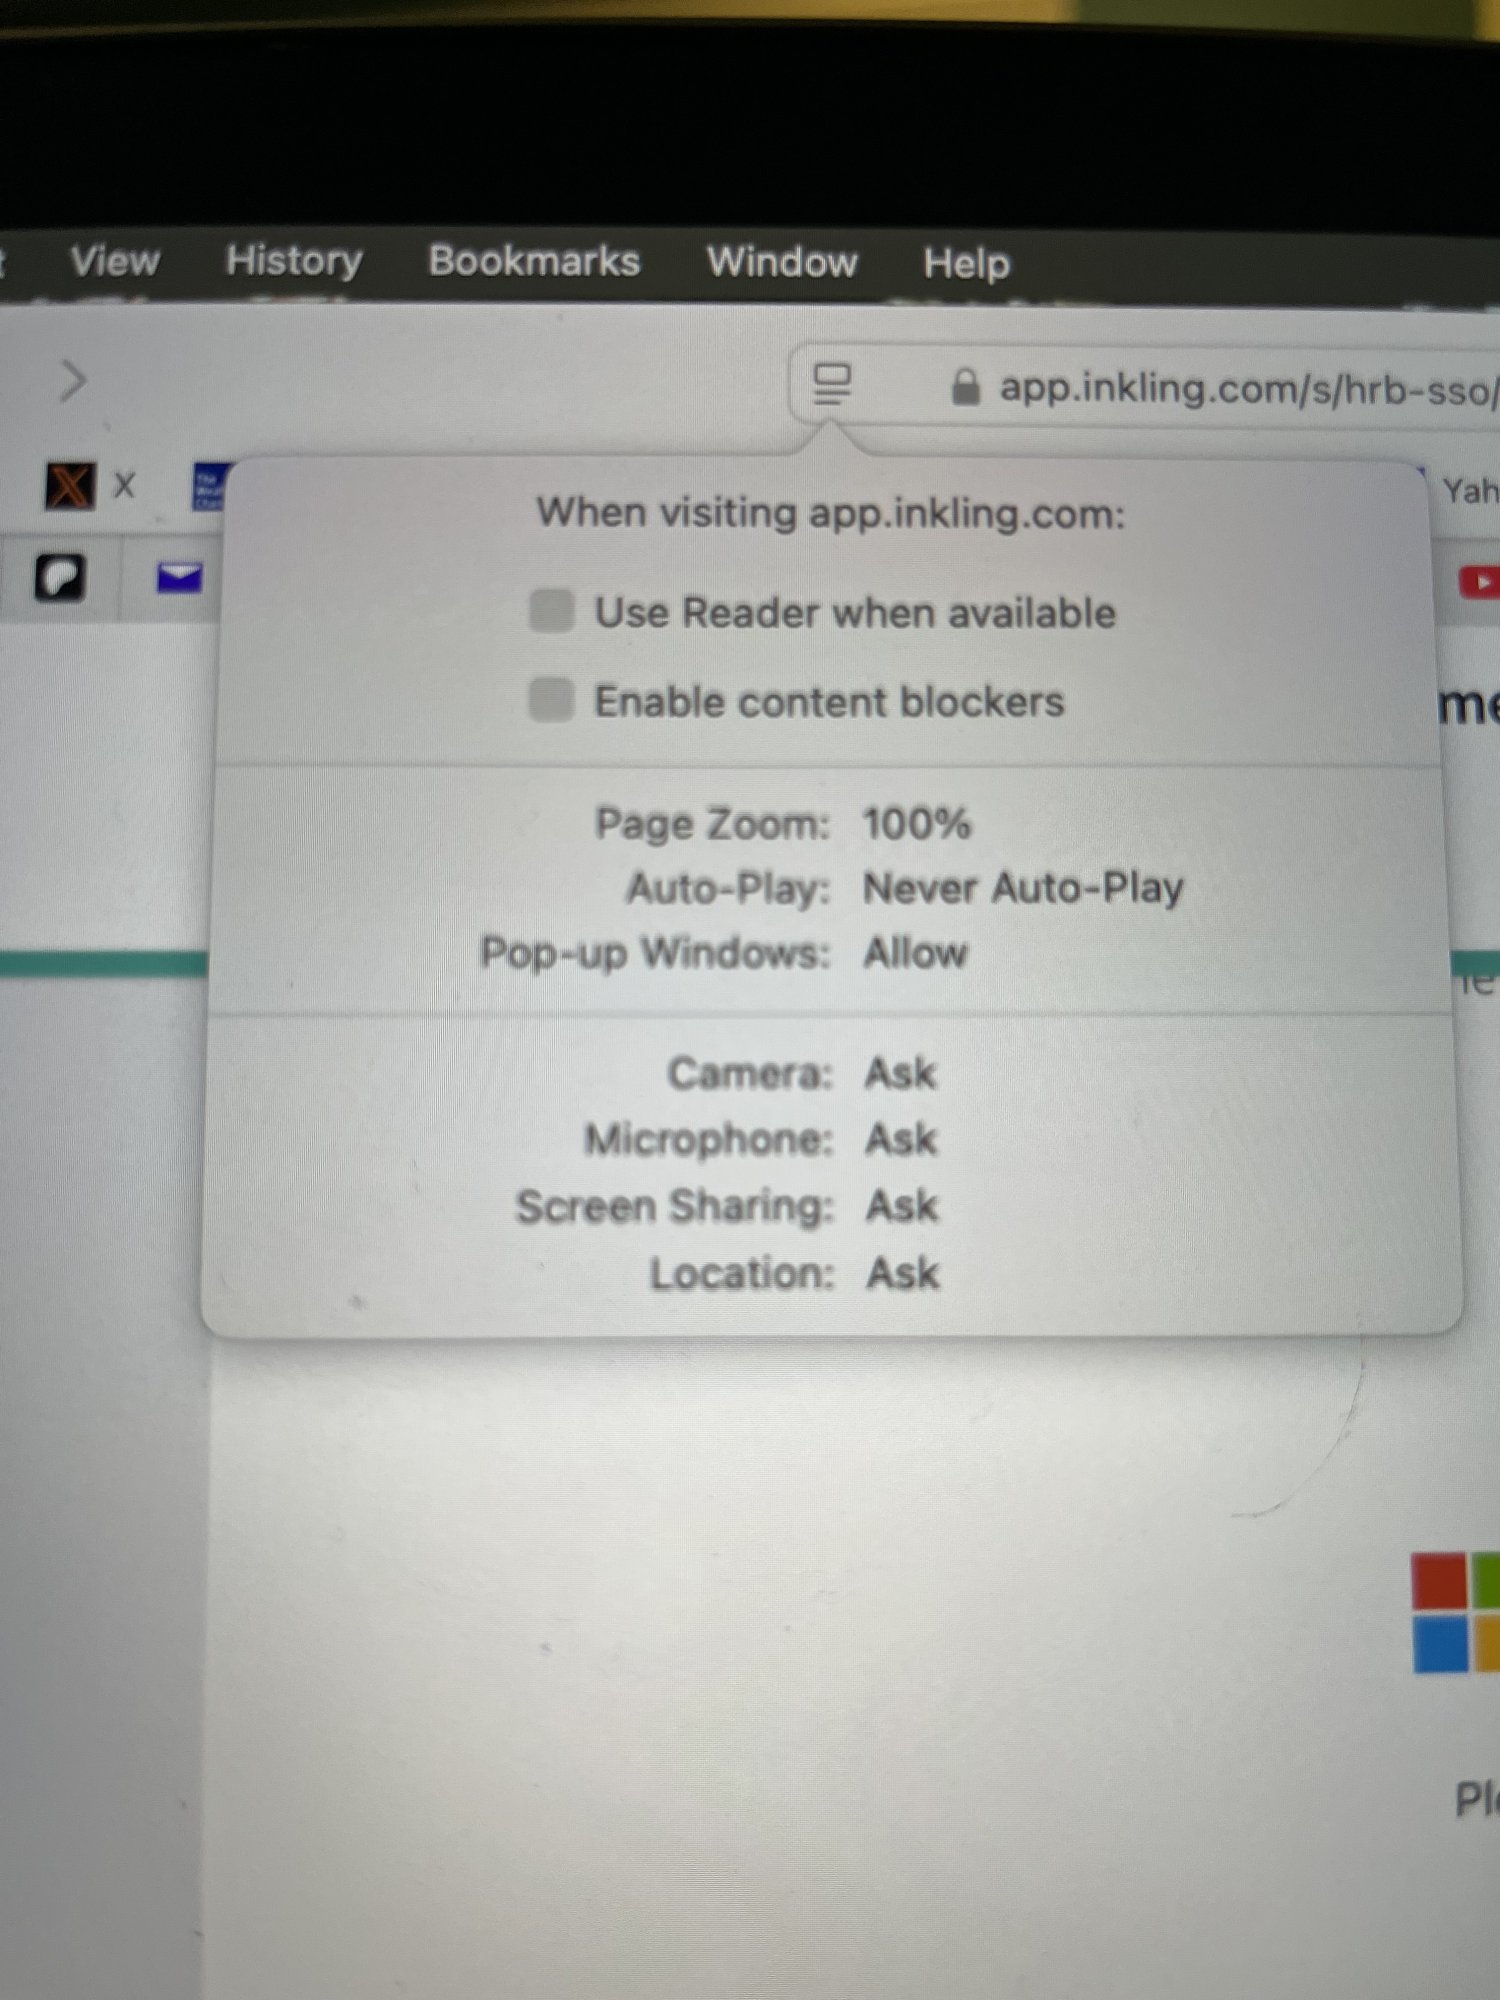
Task: Click the red YouTube icon
Action: (x=1480, y=582)
